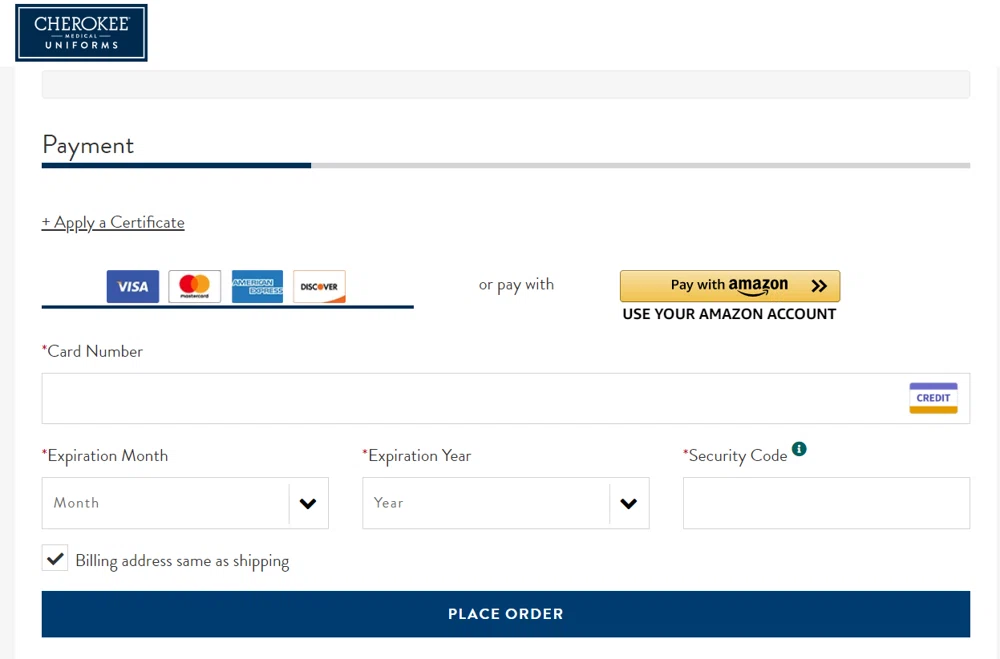Viewport: 1000px width, 659px height.
Task: Click the chevron on the Month selector
Action: 308,503
